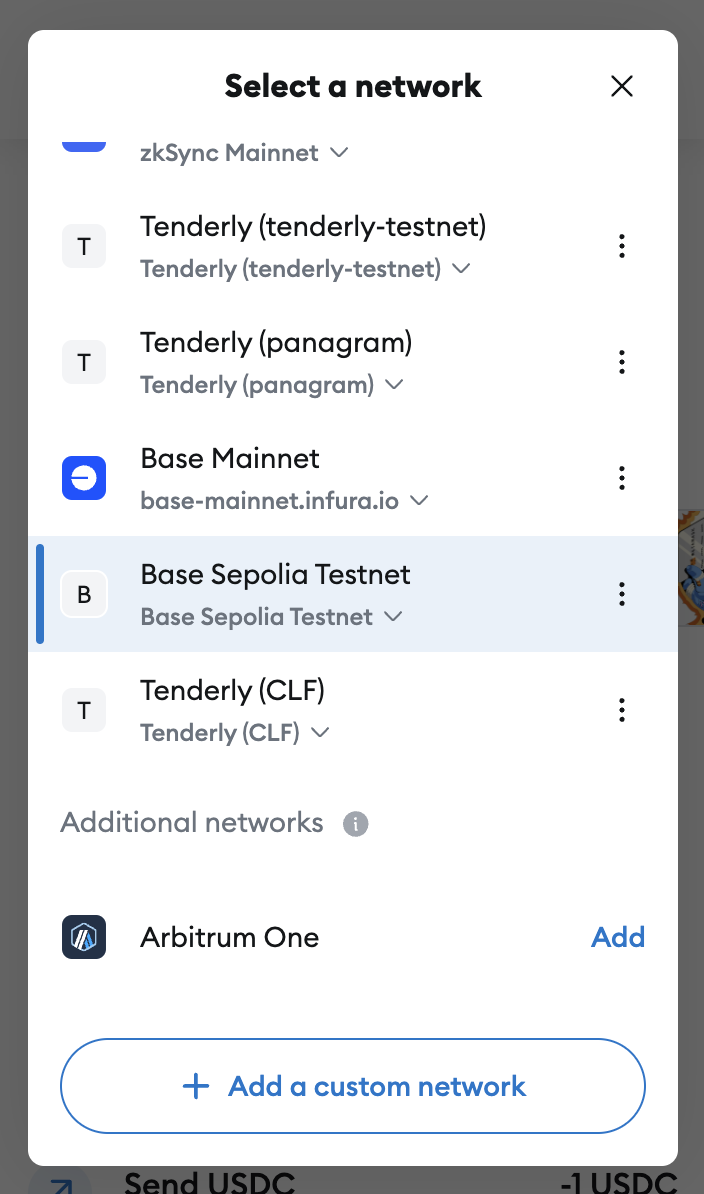Add the Arbitrum One network

618,937
